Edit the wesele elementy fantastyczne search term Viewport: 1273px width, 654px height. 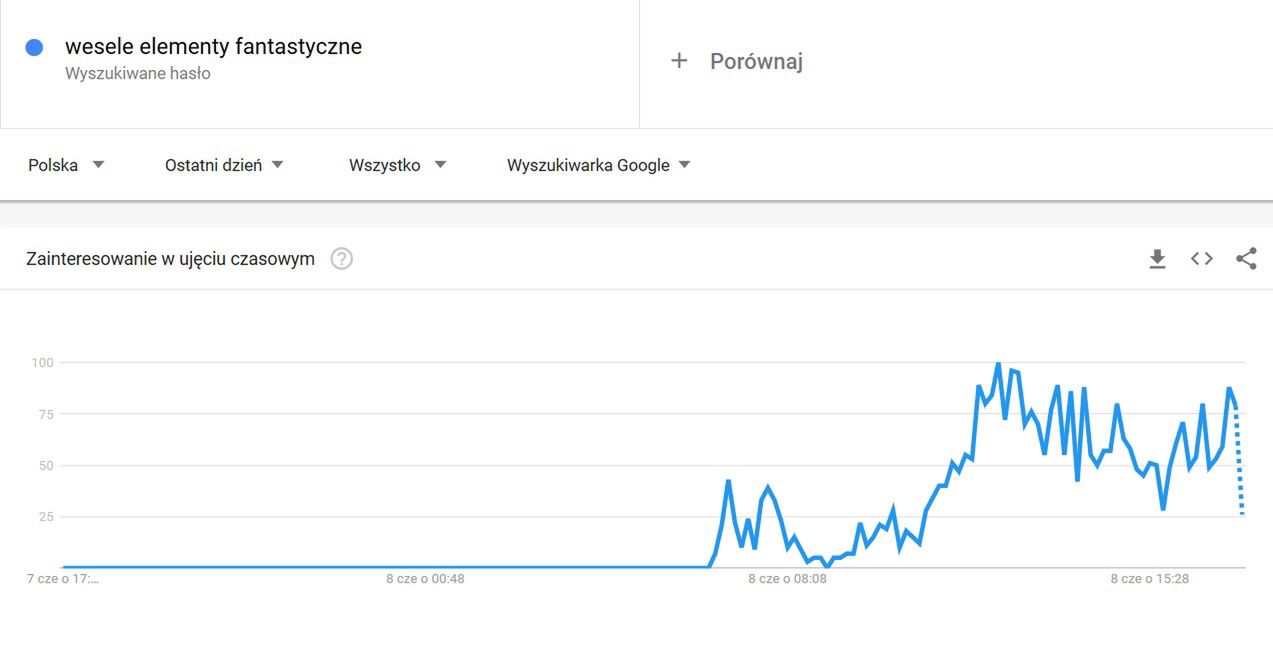click(x=214, y=46)
